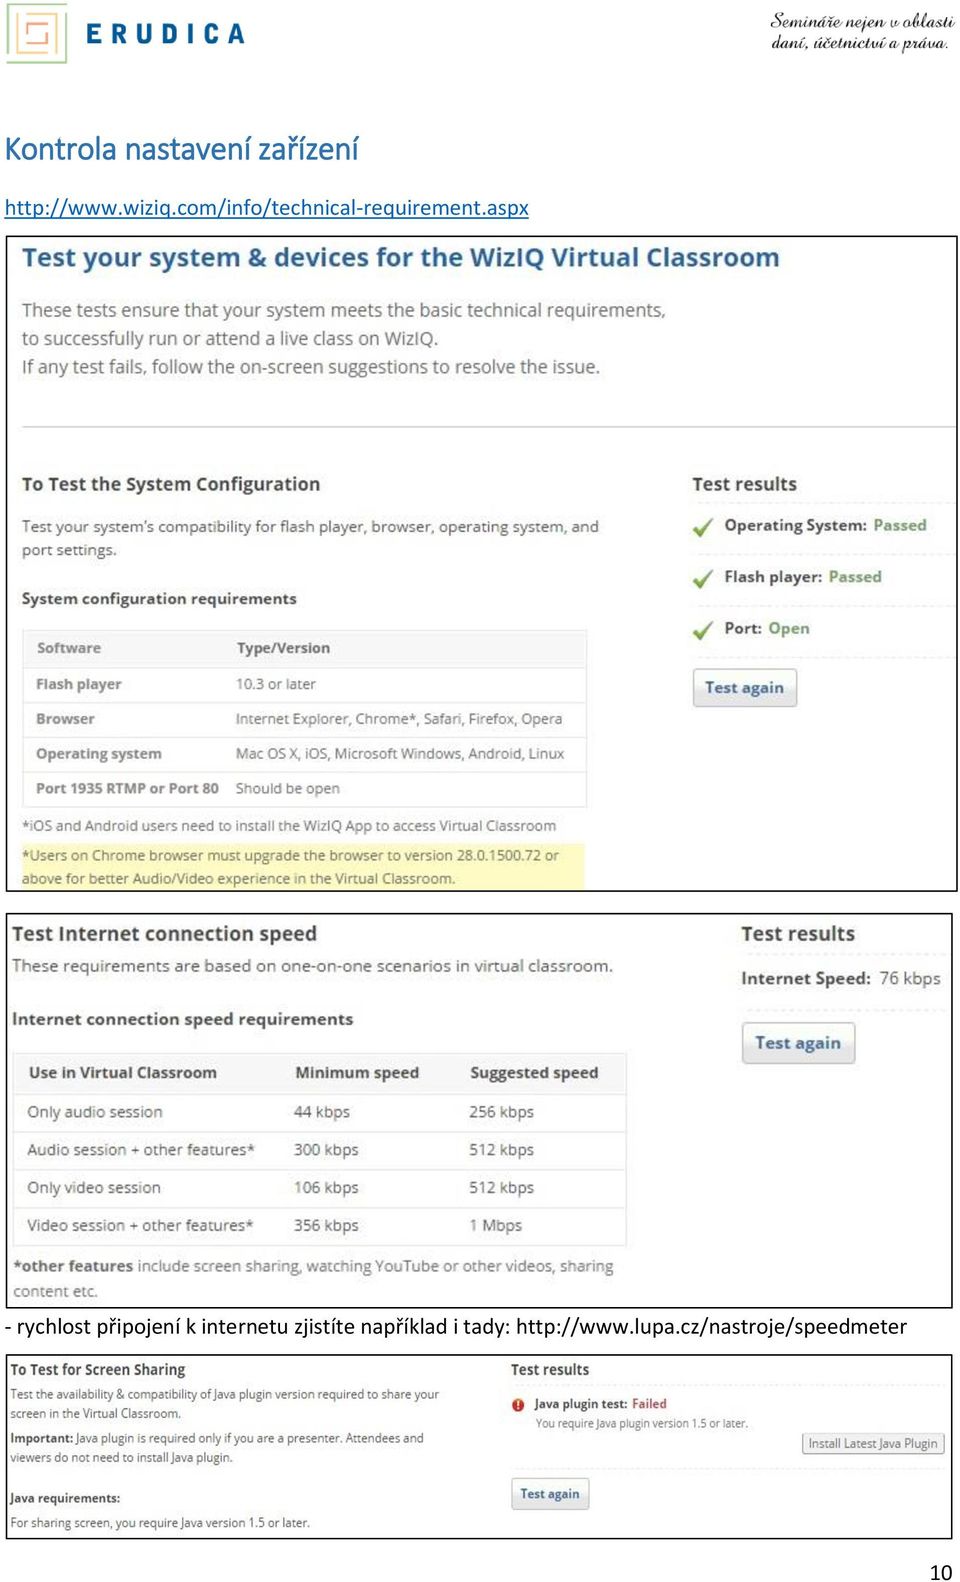Click the Flash player passed checkmark icon
The image size is (960, 1582).
[703, 578]
